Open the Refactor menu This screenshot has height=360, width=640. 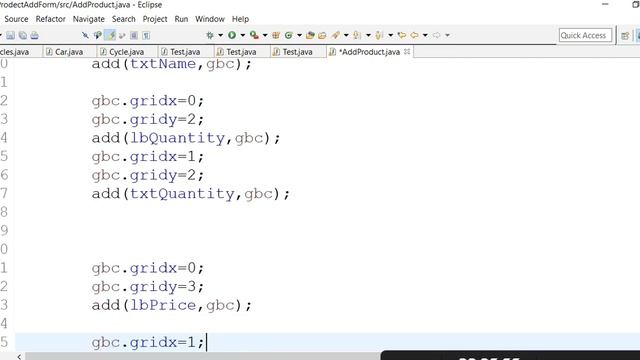click(x=51, y=19)
